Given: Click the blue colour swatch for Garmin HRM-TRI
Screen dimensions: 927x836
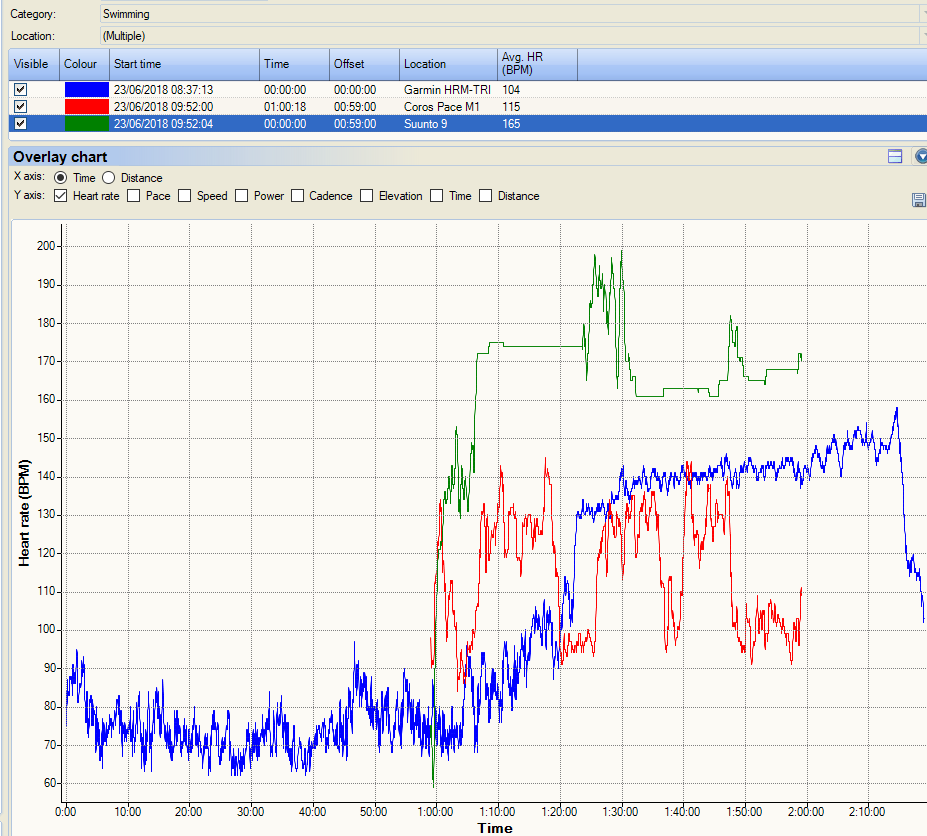Looking at the screenshot, I should 85,89.
